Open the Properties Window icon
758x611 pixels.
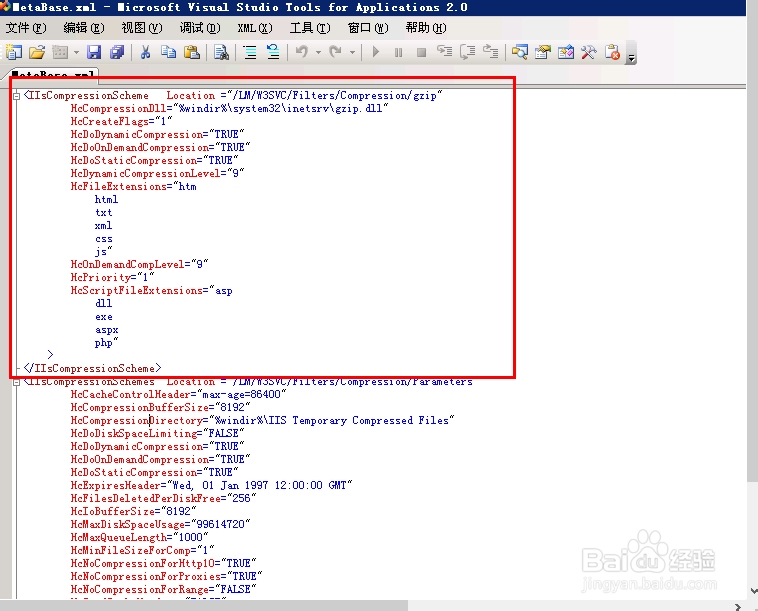(543, 52)
